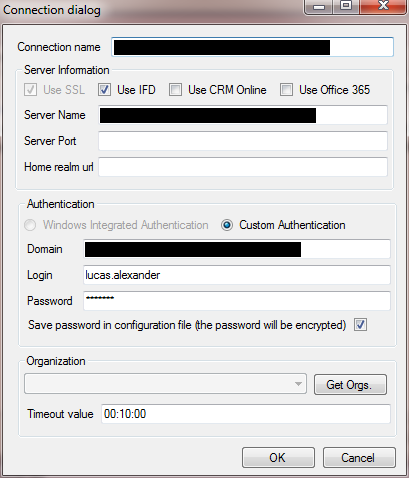Click the Login field containing lucas.alexander
This screenshot has width=409, height=478.
pos(237,275)
